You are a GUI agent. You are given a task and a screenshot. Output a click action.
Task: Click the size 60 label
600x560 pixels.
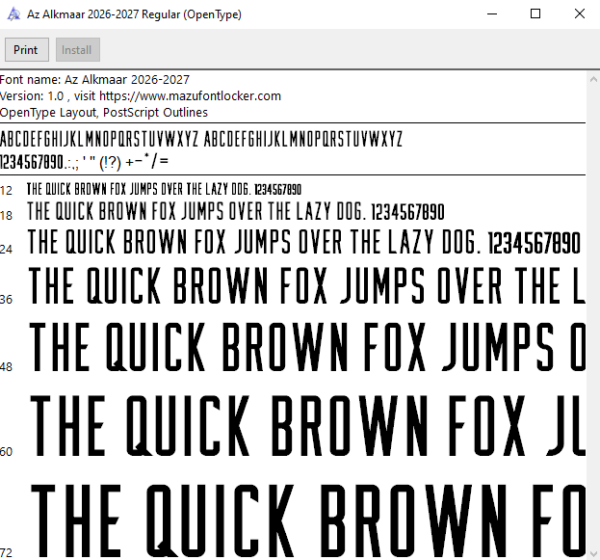click(x=6, y=452)
